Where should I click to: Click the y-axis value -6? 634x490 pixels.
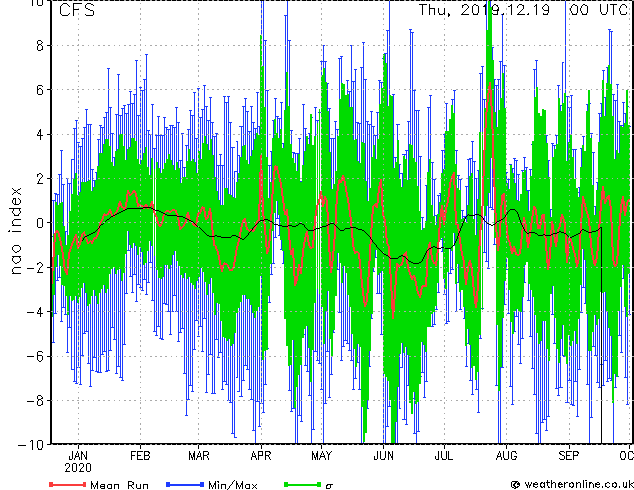(x=35, y=356)
